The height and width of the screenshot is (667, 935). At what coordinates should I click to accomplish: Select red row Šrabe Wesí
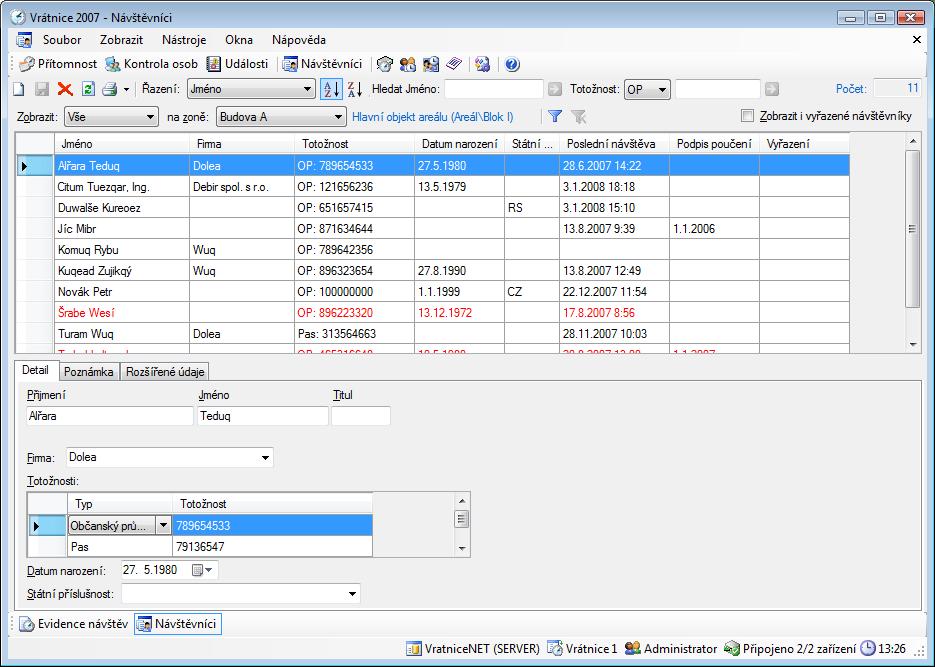[432, 312]
